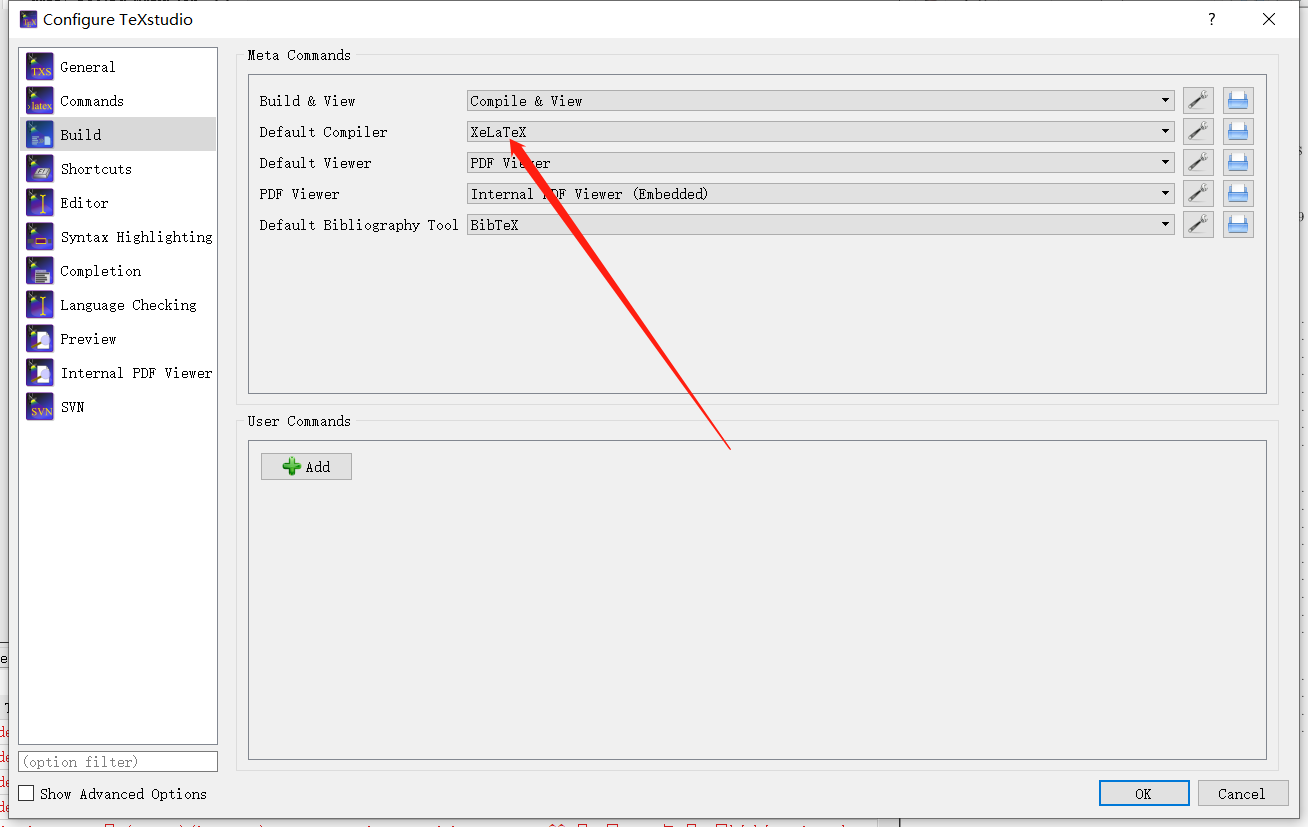Open the dialog help question mark
The image size is (1308, 827).
1211,19
